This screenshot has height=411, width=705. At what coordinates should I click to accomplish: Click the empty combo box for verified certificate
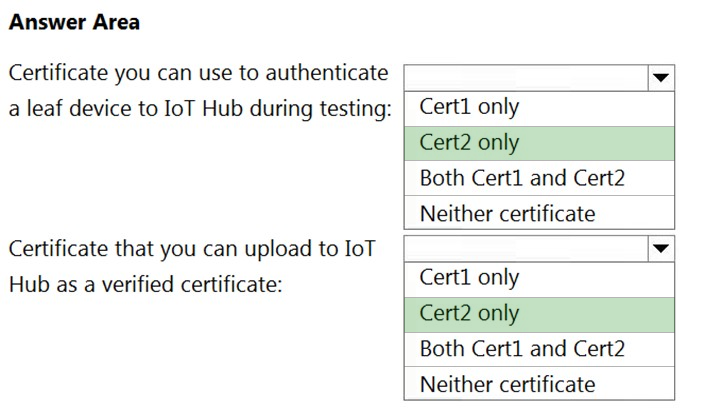coord(527,248)
